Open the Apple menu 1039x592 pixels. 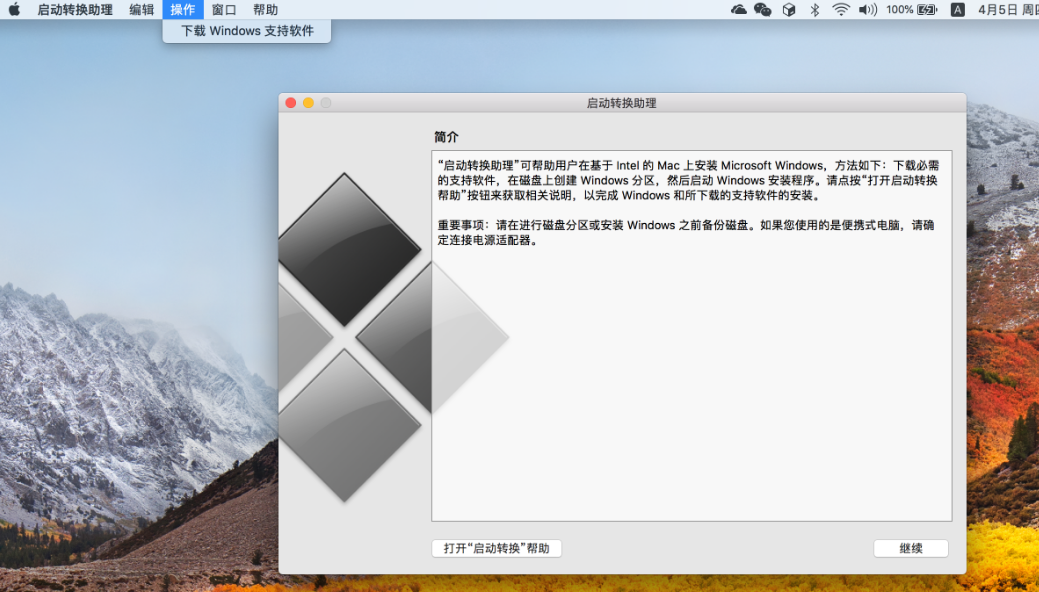coord(14,9)
